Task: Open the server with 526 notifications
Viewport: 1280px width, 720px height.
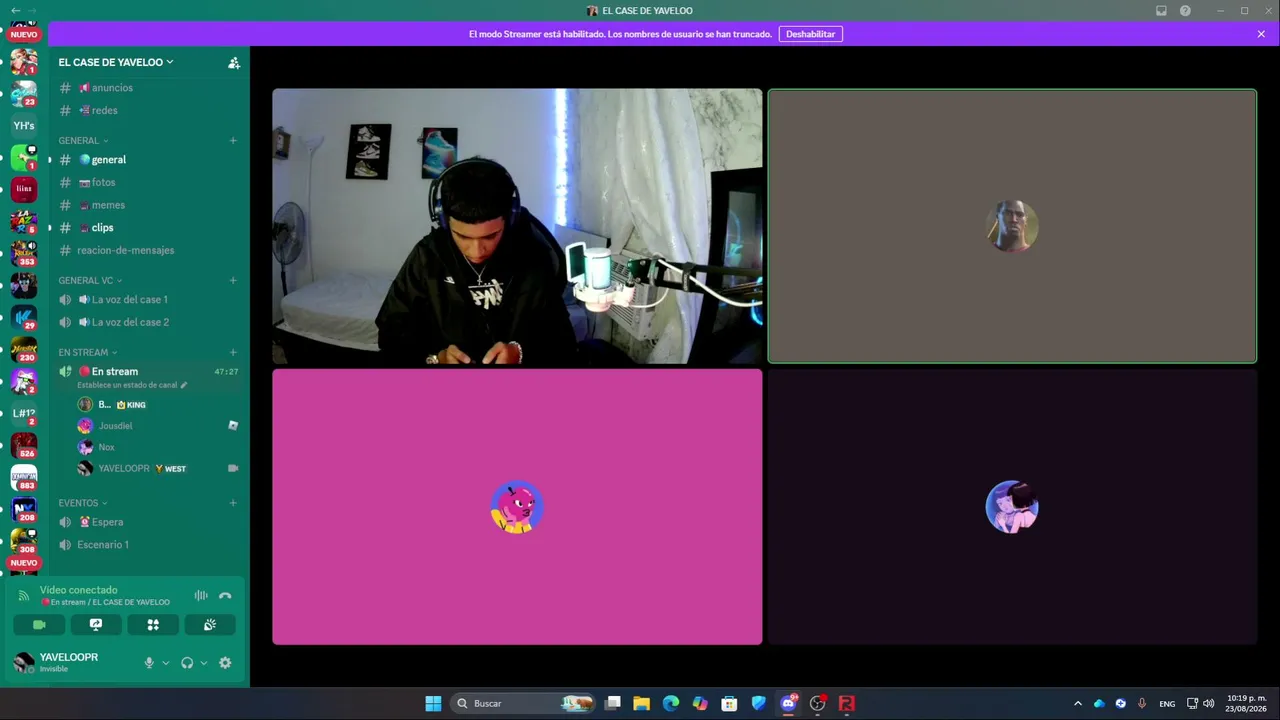Action: [x=24, y=445]
